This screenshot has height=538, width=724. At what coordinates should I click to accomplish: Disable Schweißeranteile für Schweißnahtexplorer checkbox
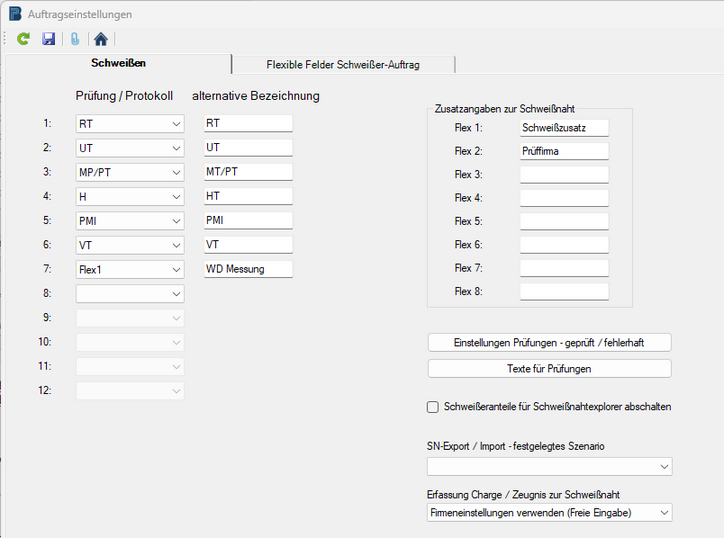click(433, 407)
